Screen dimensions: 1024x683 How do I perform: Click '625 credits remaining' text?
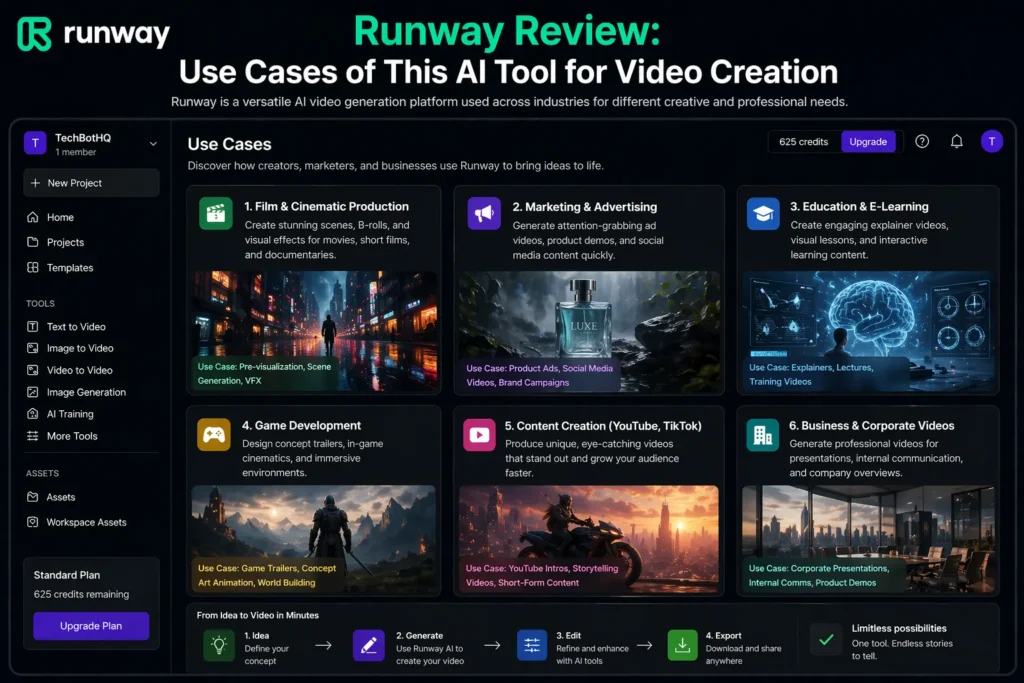pyautogui.click(x=82, y=594)
